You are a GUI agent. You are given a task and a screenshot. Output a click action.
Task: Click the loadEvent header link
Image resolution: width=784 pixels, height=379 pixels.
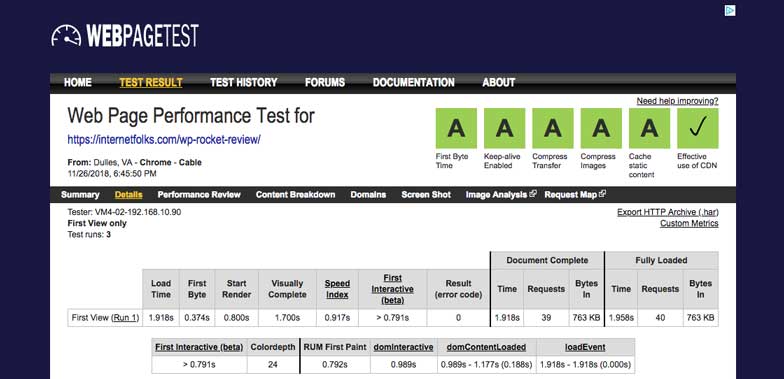[586, 347]
